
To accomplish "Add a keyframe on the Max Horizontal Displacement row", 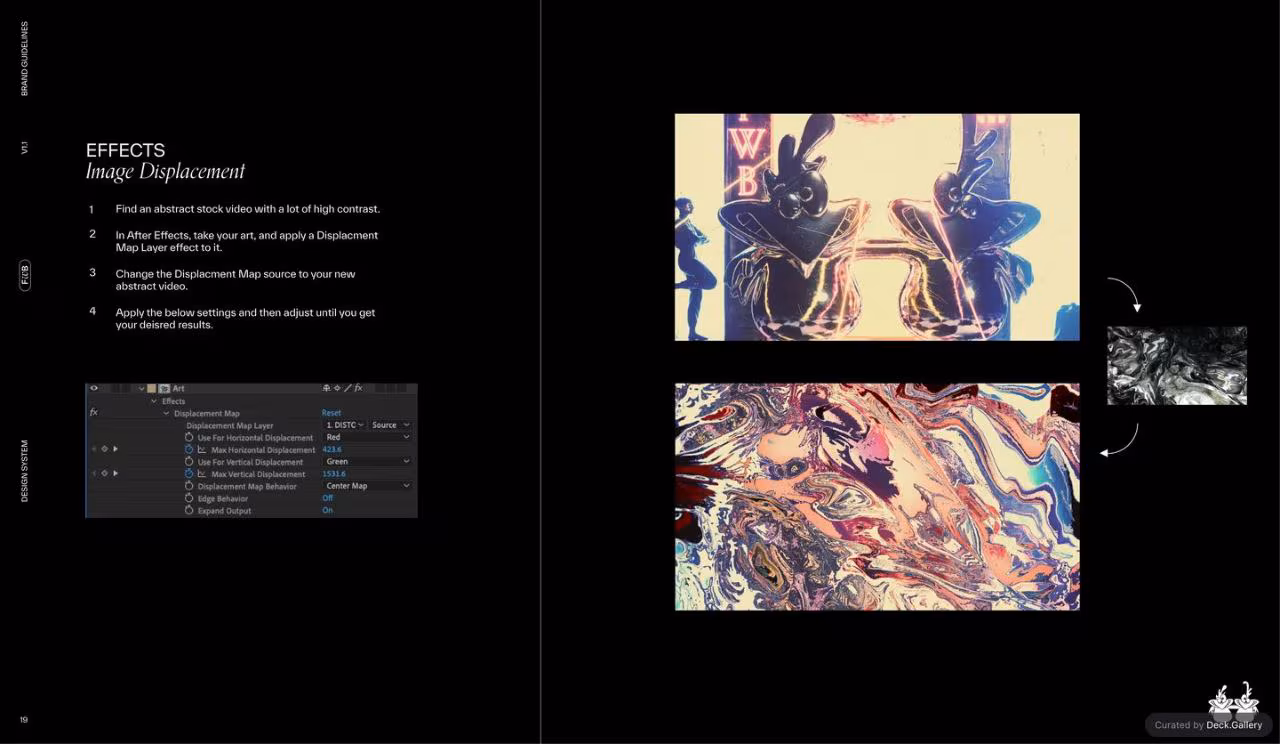I will [x=104, y=449].
